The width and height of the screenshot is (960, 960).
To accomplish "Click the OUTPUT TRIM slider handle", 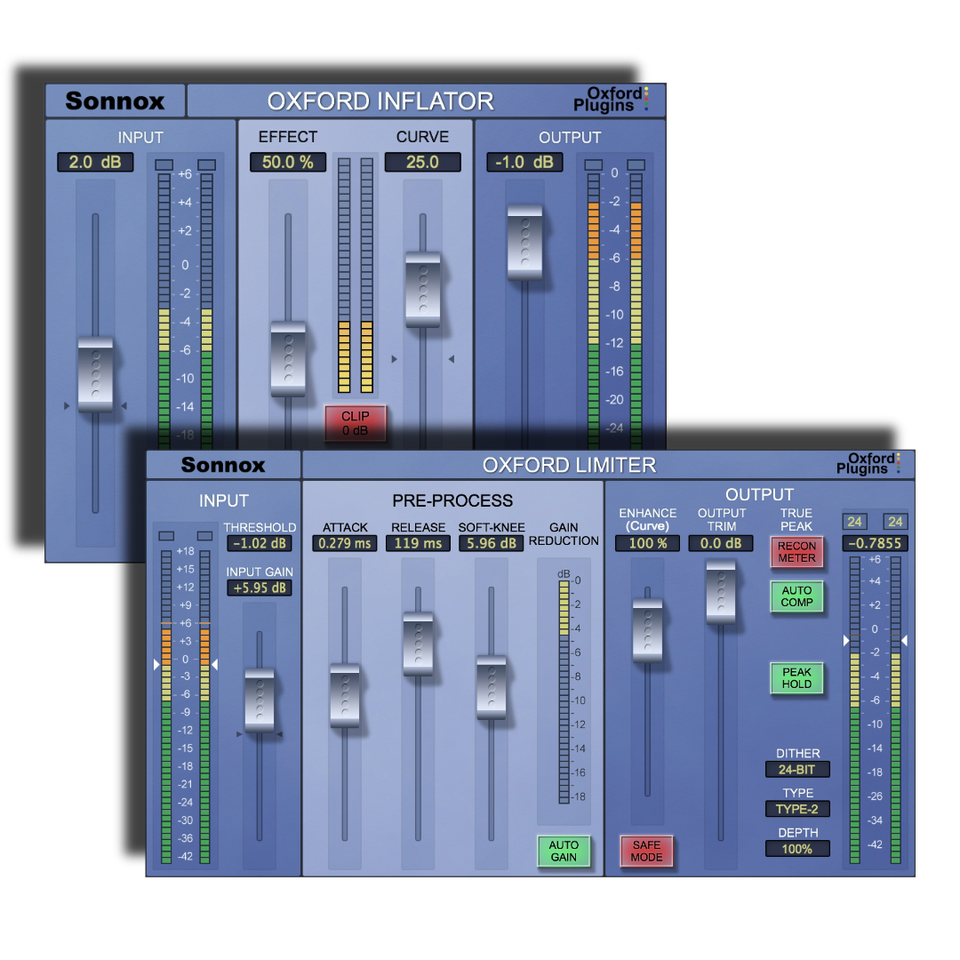I will pyautogui.click(x=720, y=592).
